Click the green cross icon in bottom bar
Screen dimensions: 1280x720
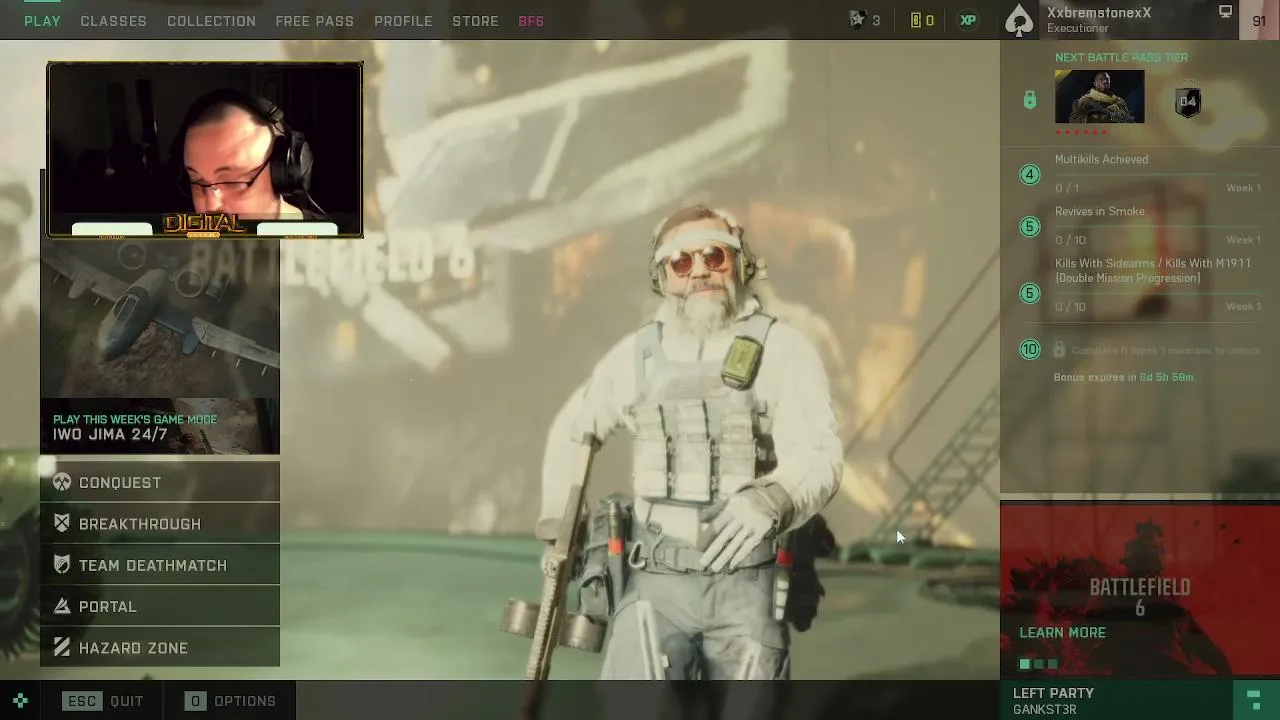(x=20, y=701)
